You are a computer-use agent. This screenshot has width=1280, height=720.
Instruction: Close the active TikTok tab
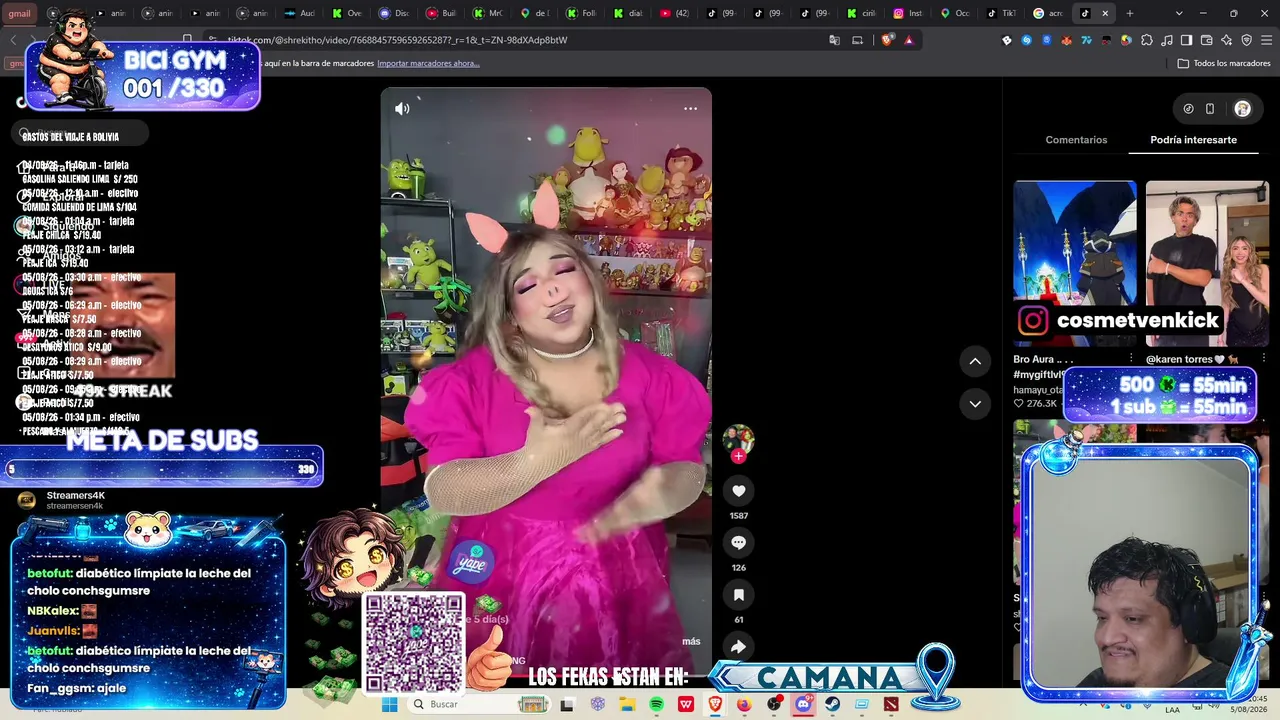(1105, 13)
